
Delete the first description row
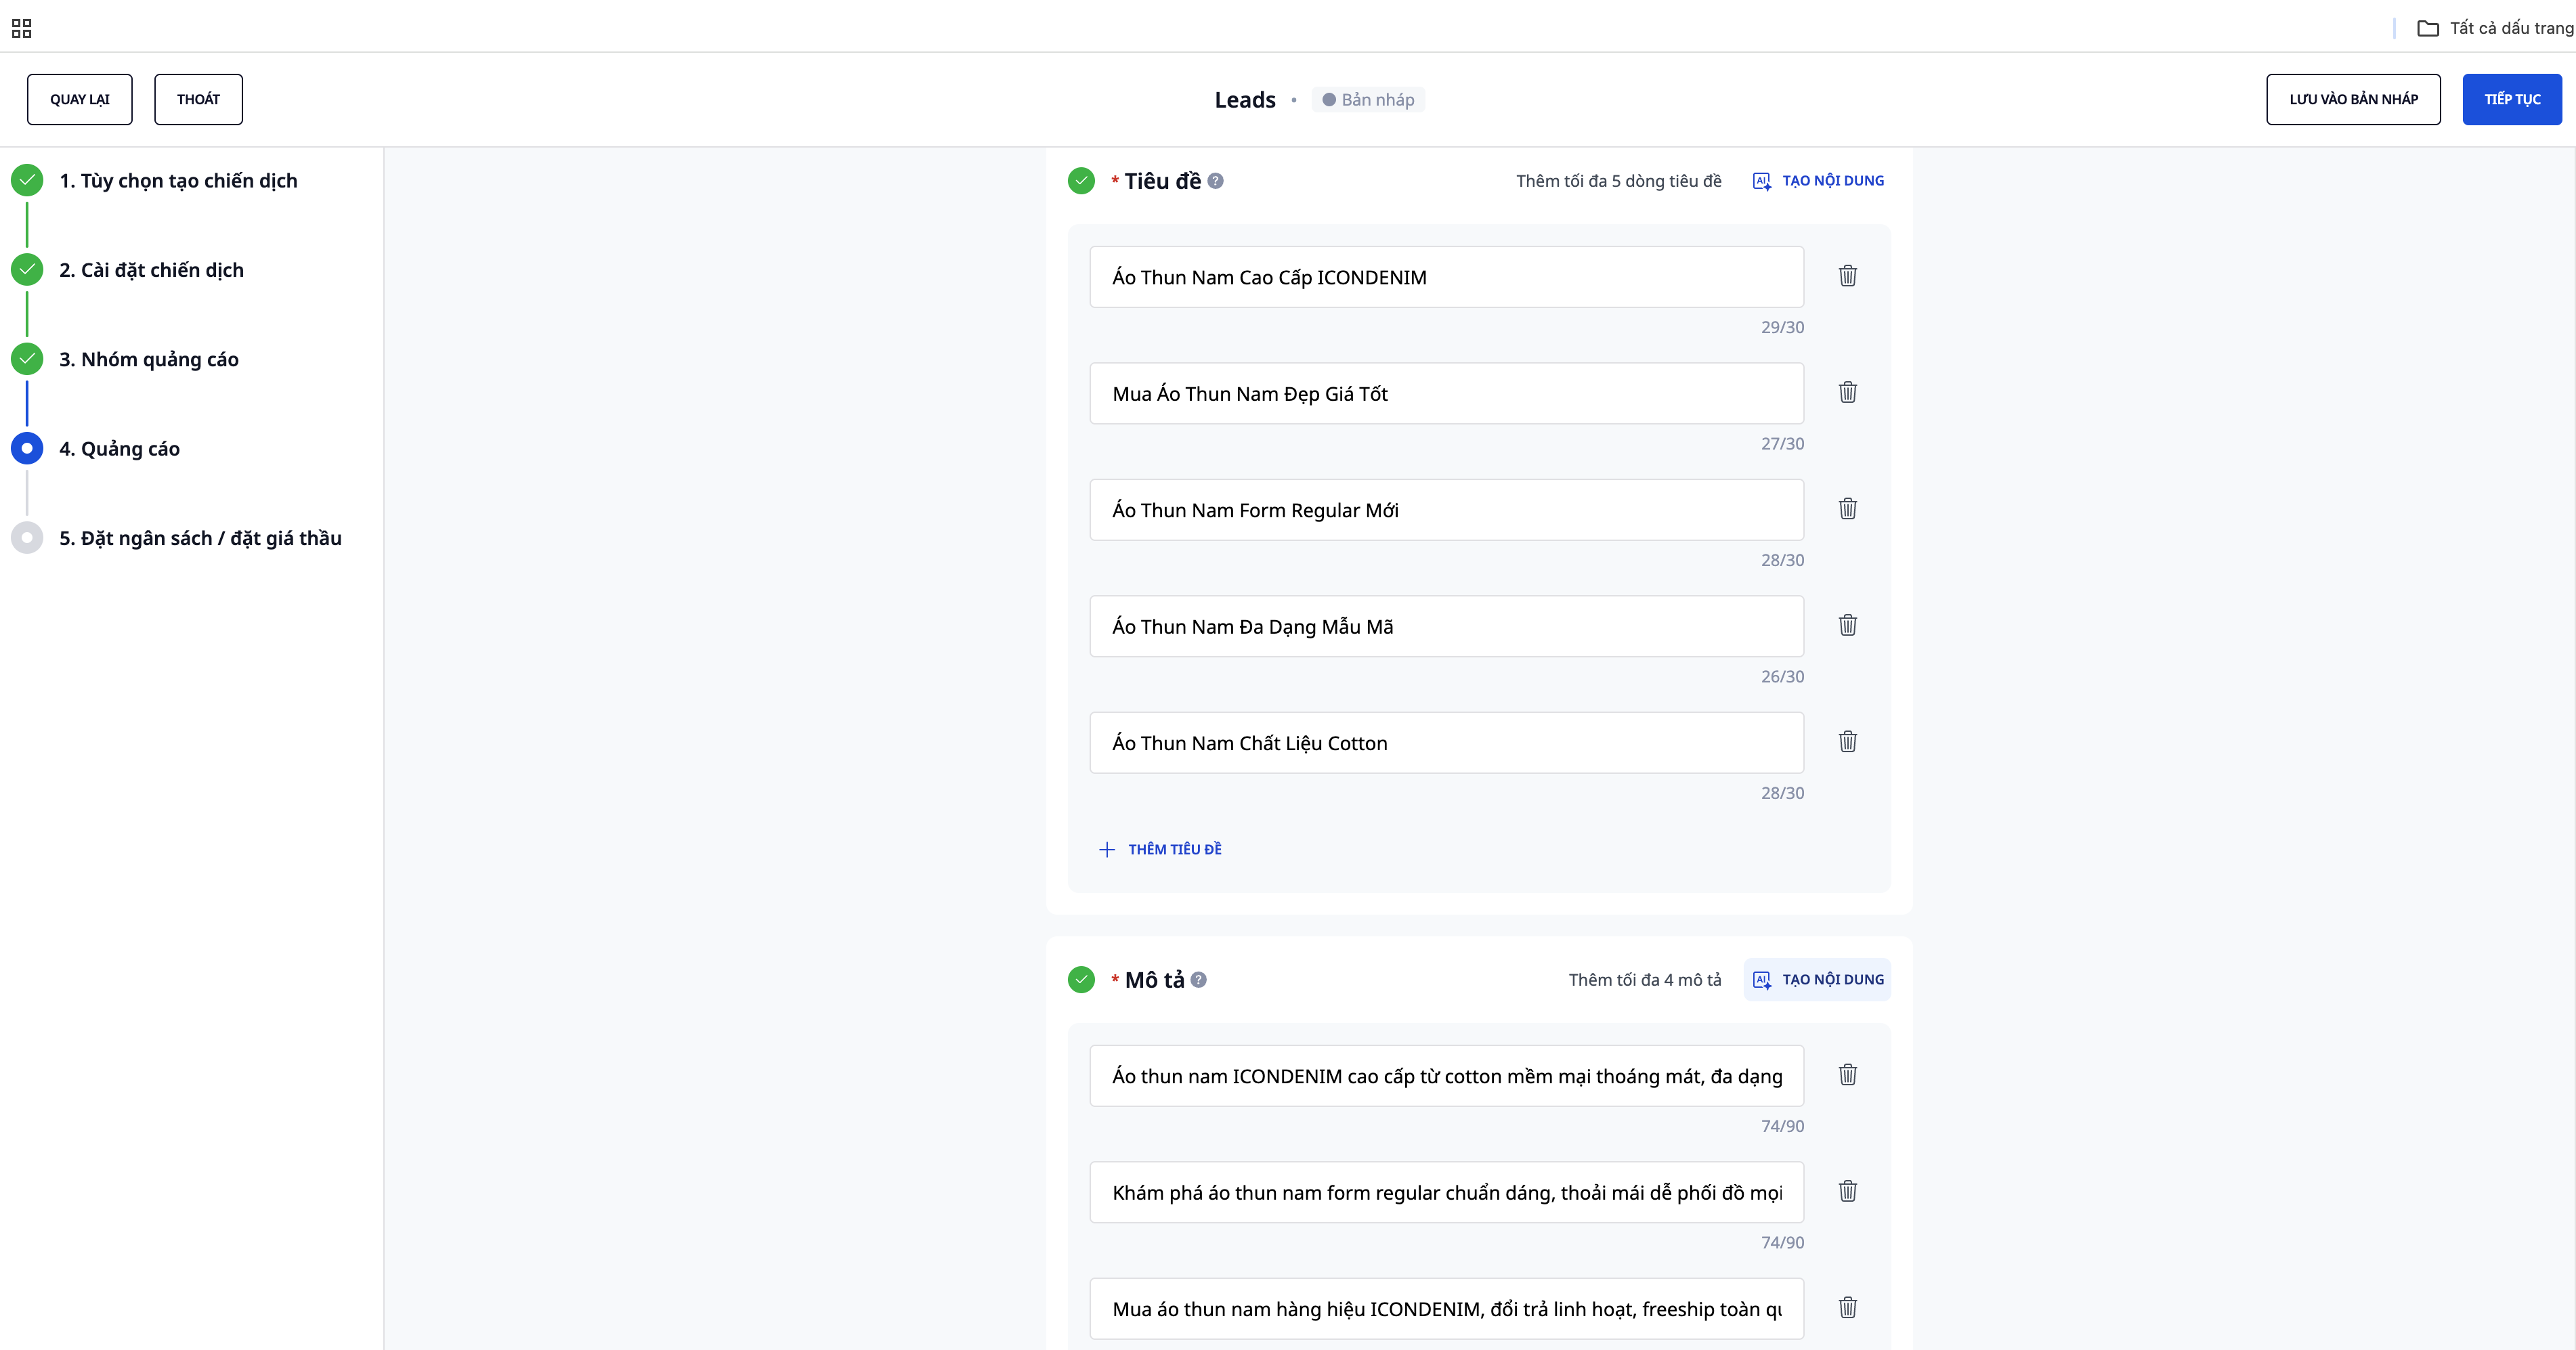[1847, 1075]
